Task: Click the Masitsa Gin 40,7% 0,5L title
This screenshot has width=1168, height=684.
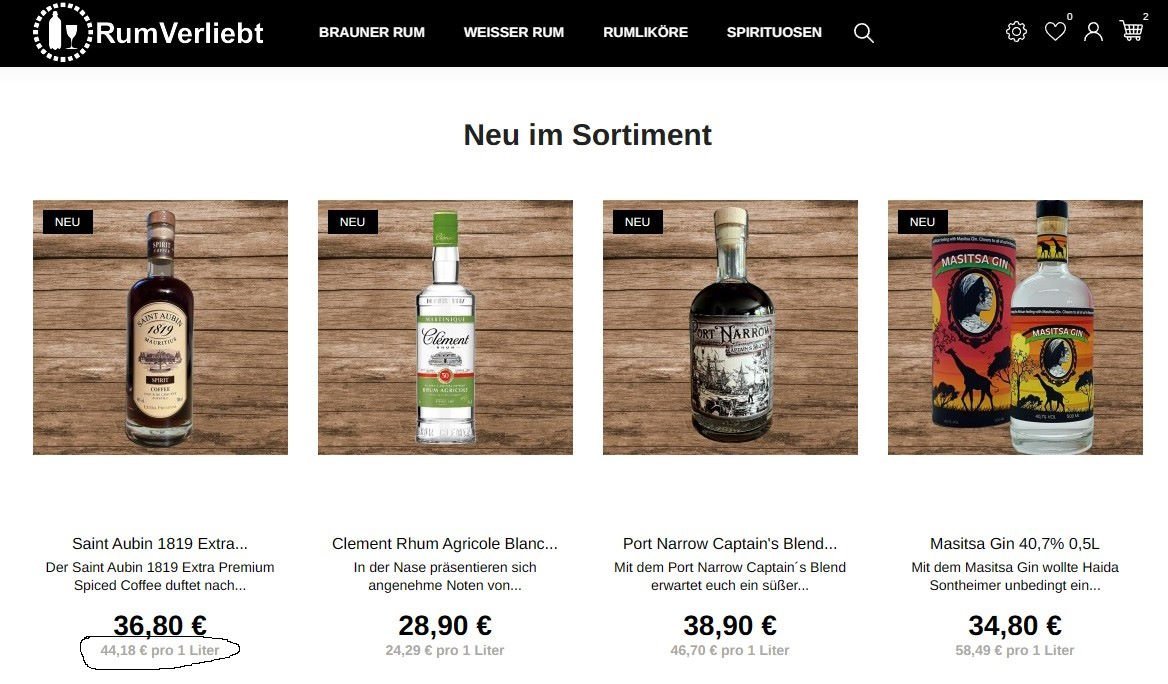Action: click(1015, 543)
